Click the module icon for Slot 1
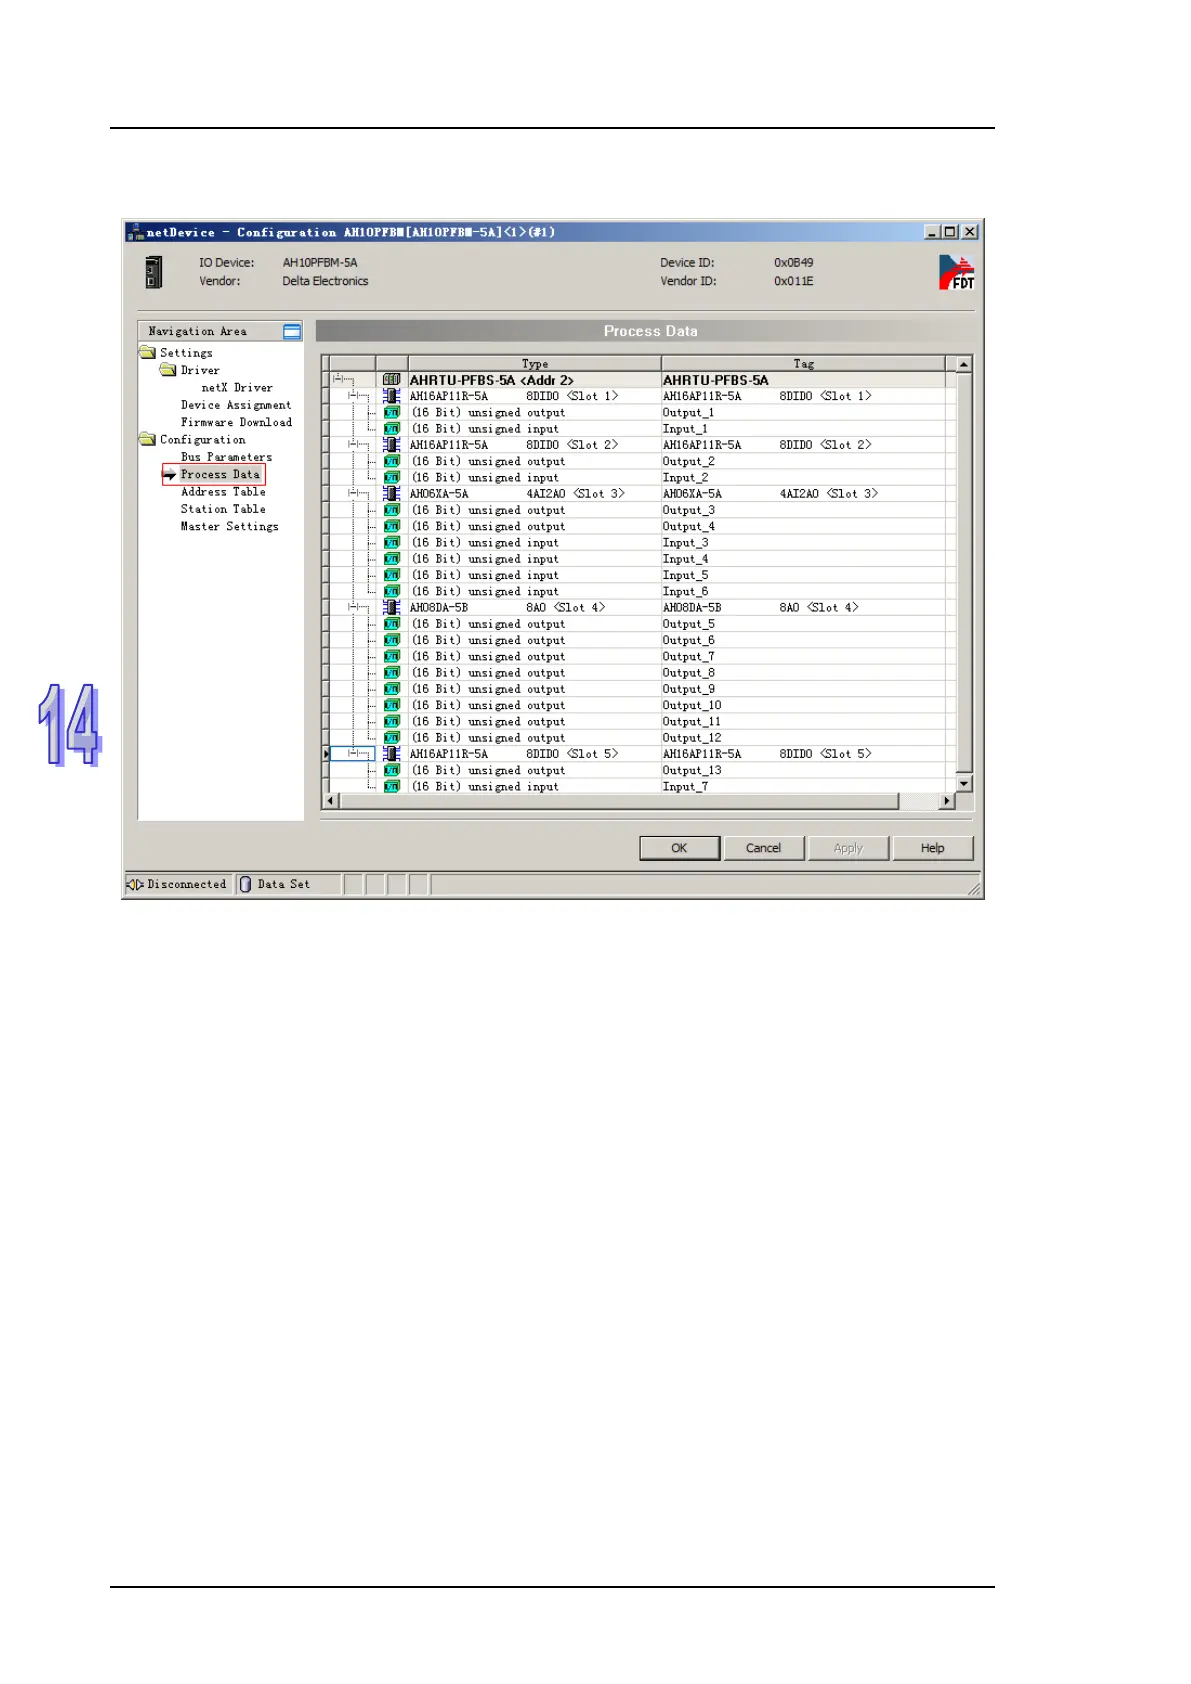 pyautogui.click(x=392, y=396)
